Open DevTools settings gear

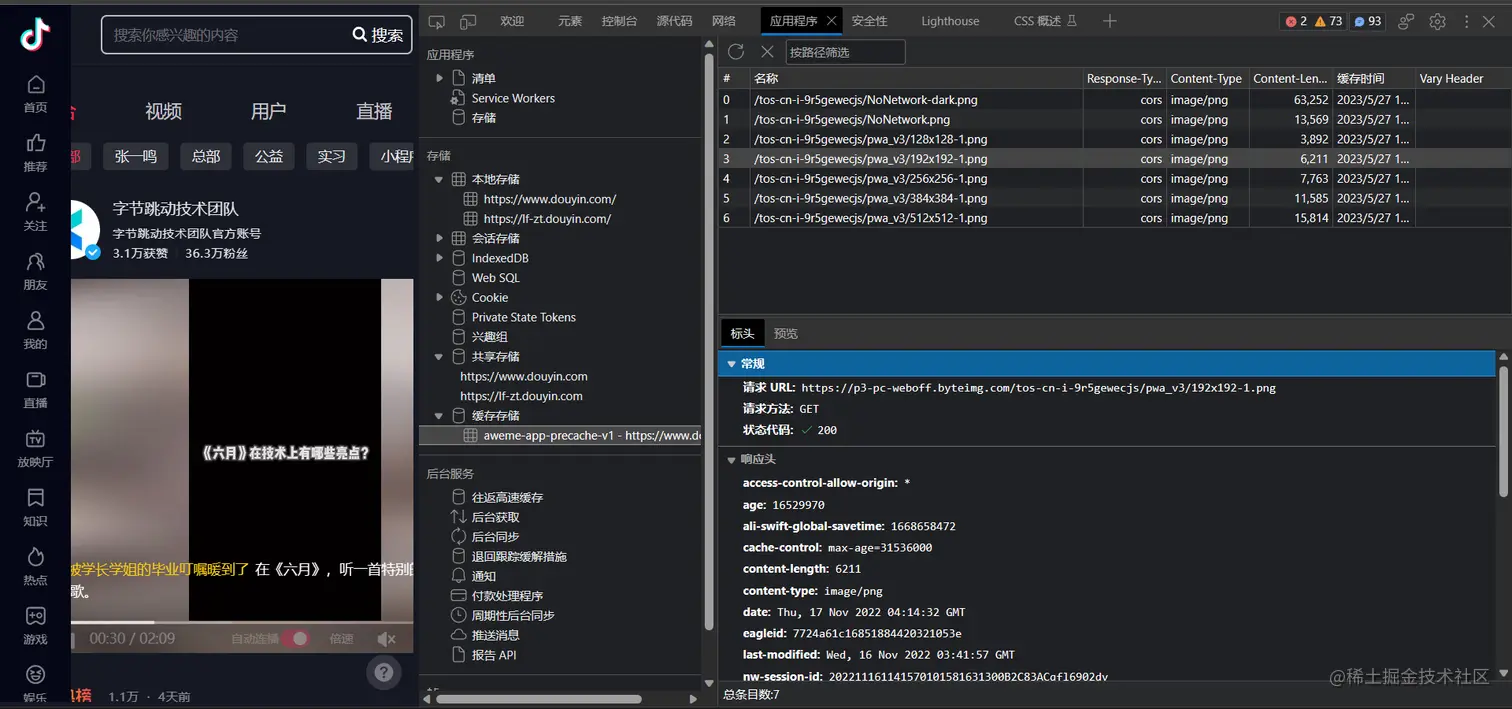point(1437,21)
